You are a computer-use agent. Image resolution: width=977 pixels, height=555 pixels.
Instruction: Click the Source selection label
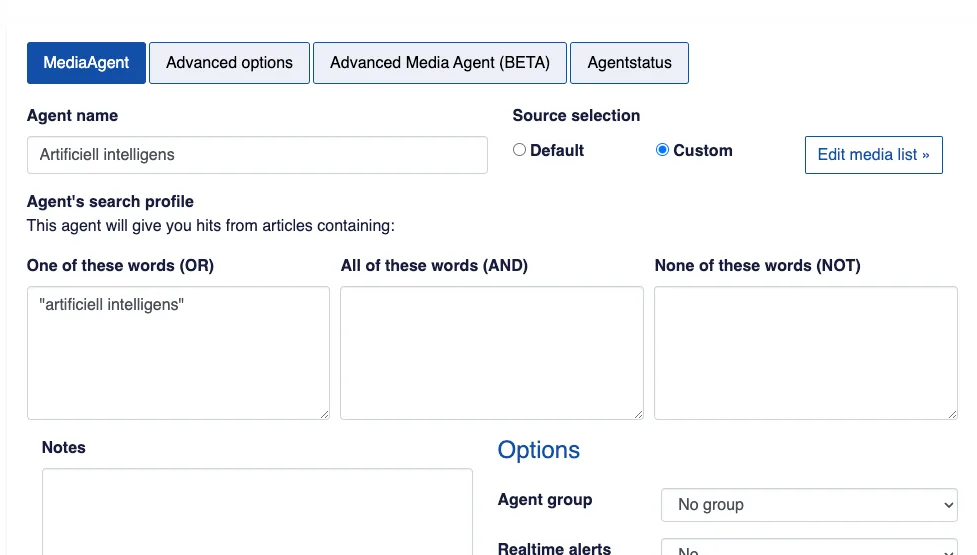[576, 116]
